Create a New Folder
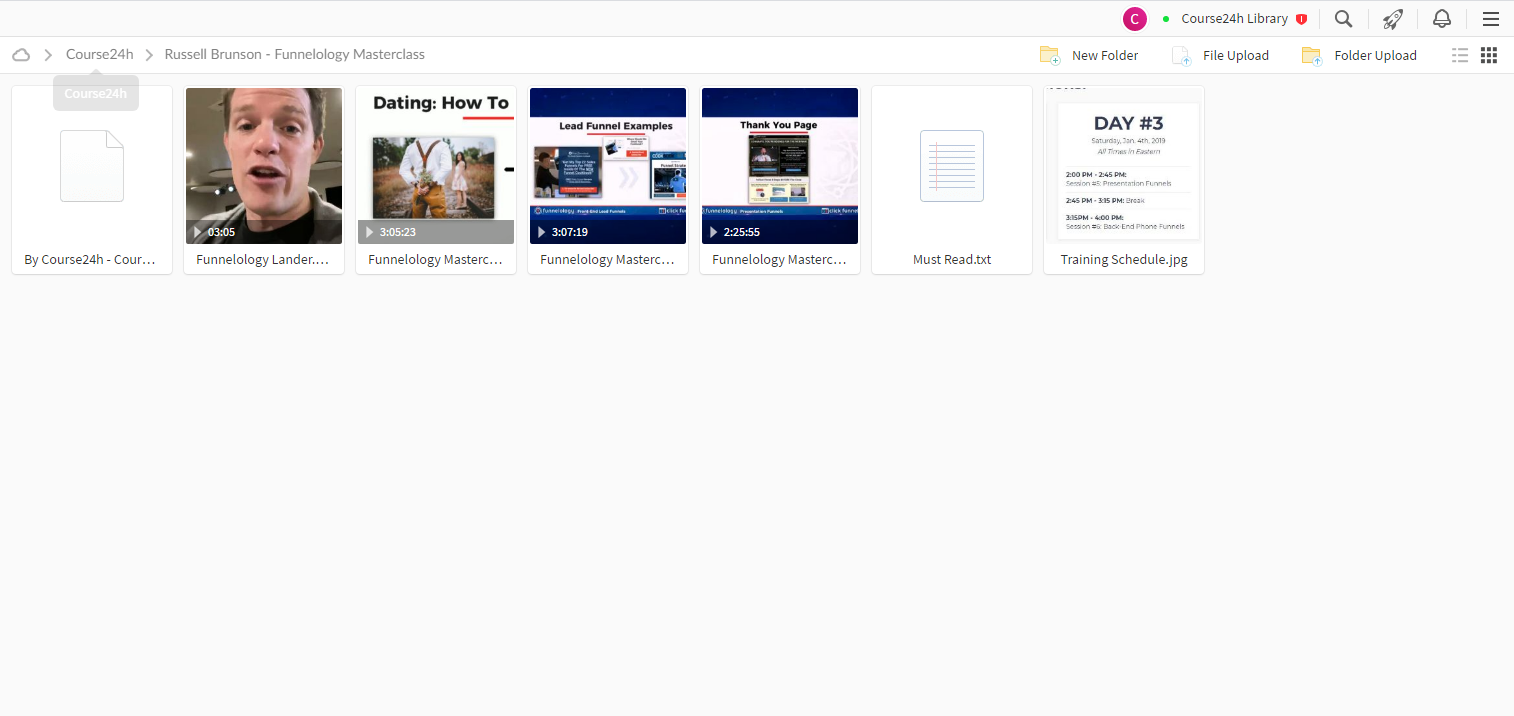This screenshot has width=1514, height=716. coord(1089,55)
